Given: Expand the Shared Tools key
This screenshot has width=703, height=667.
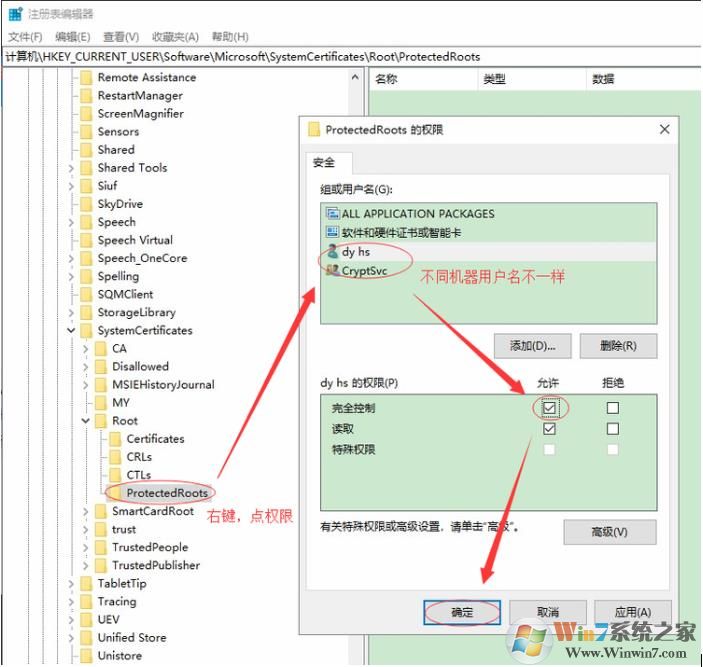Looking at the screenshot, I should (x=71, y=168).
